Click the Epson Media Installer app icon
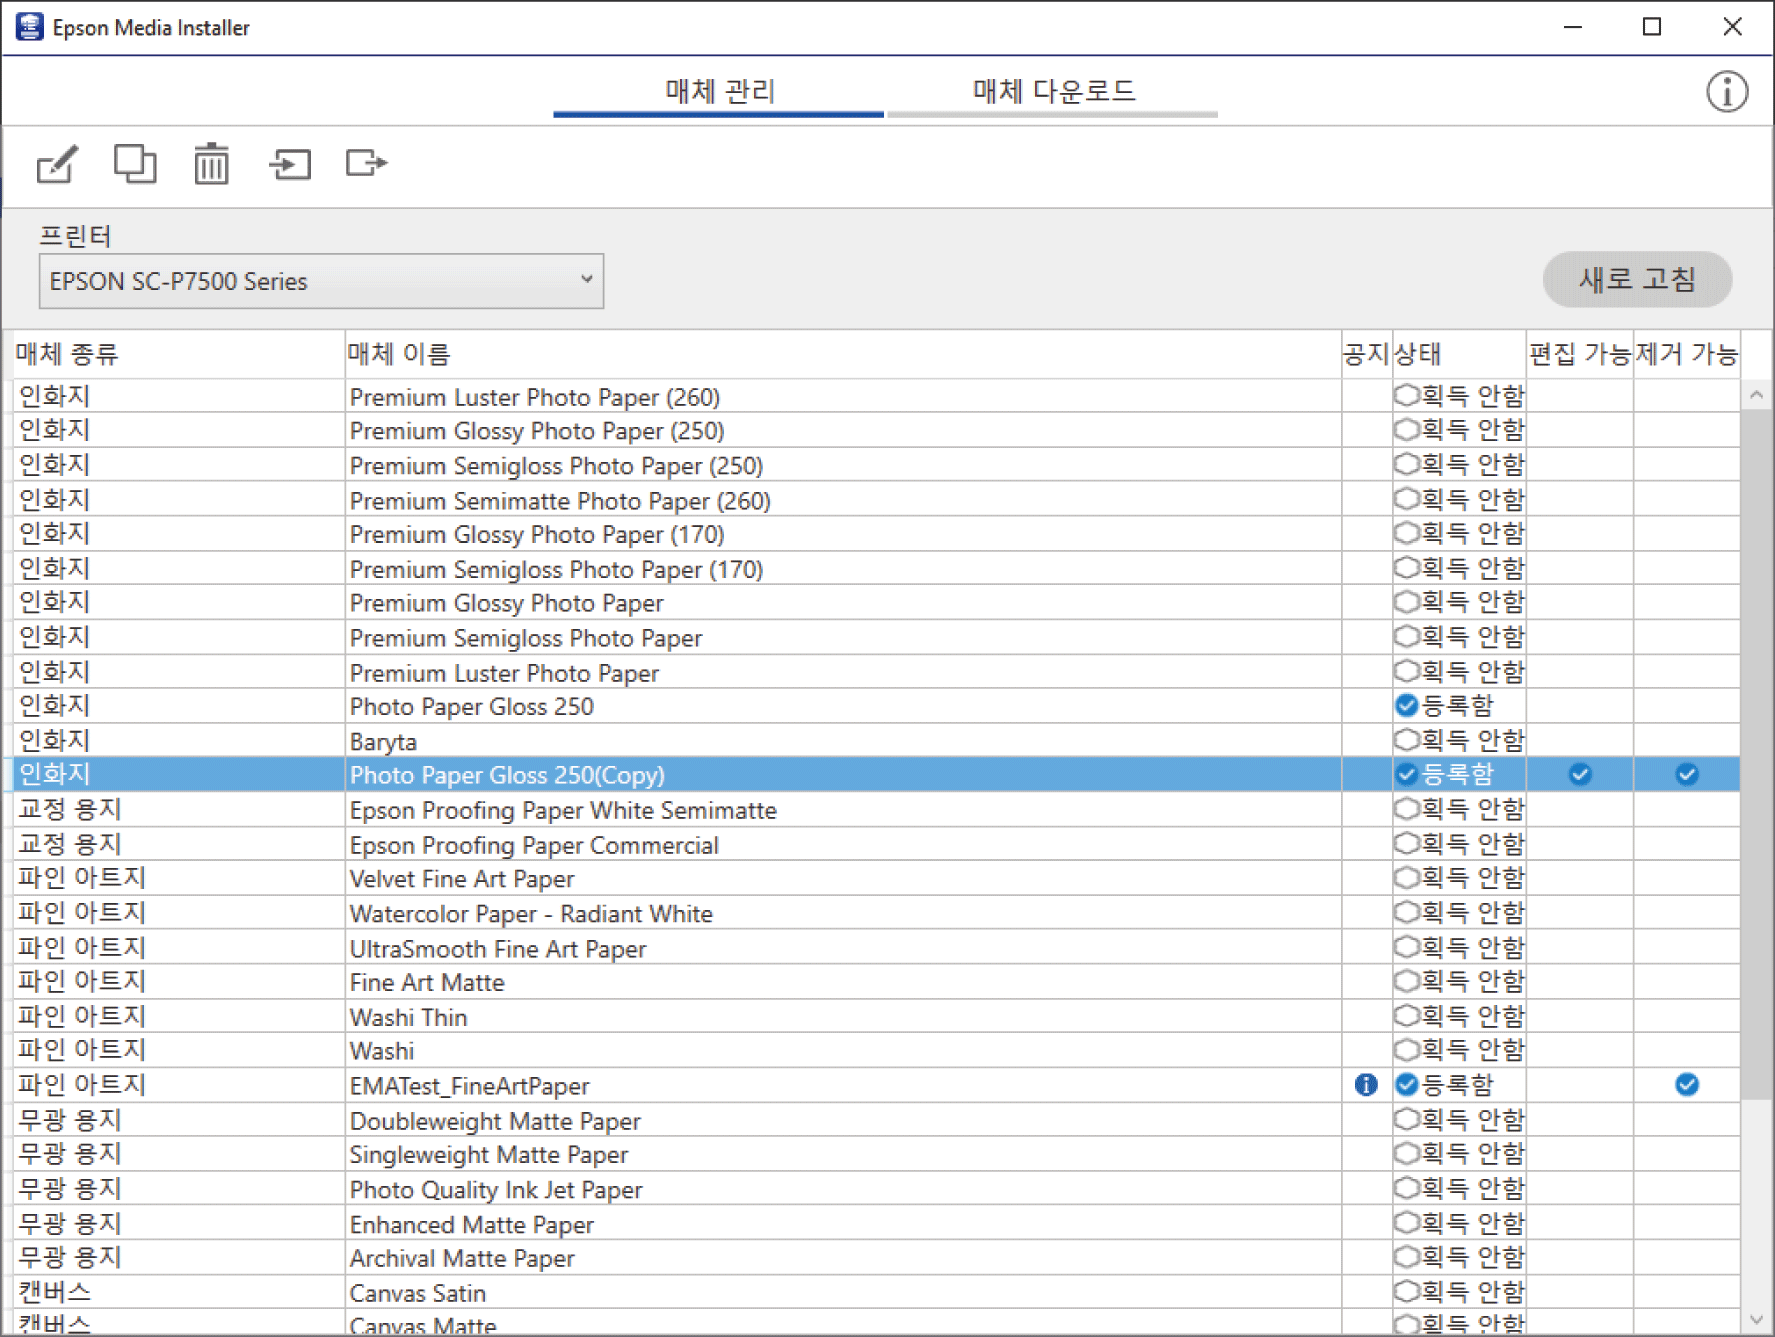 pos(29,27)
